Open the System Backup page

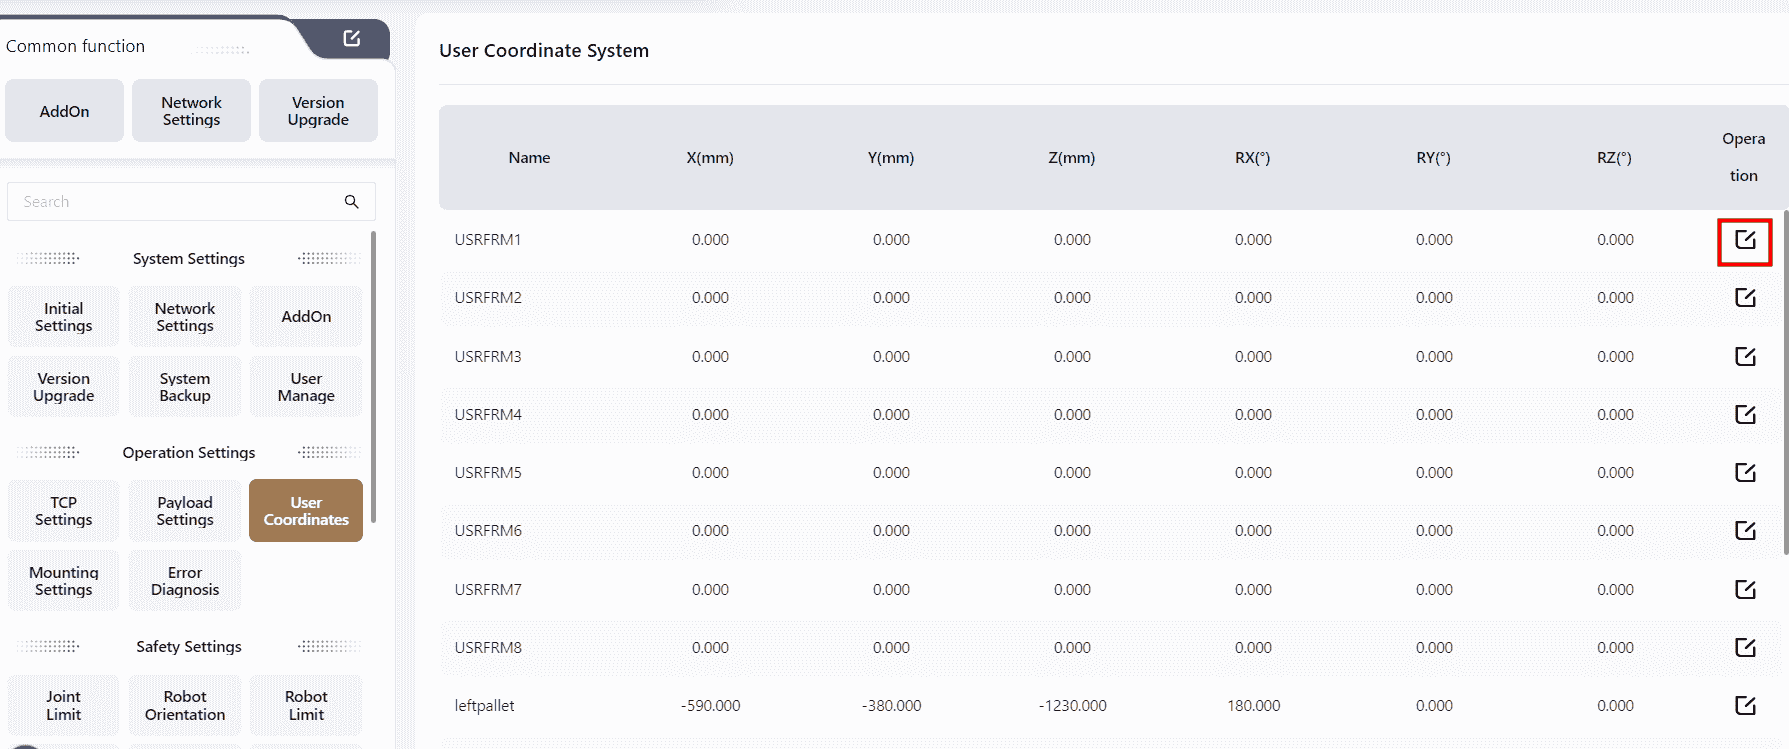[185, 387]
